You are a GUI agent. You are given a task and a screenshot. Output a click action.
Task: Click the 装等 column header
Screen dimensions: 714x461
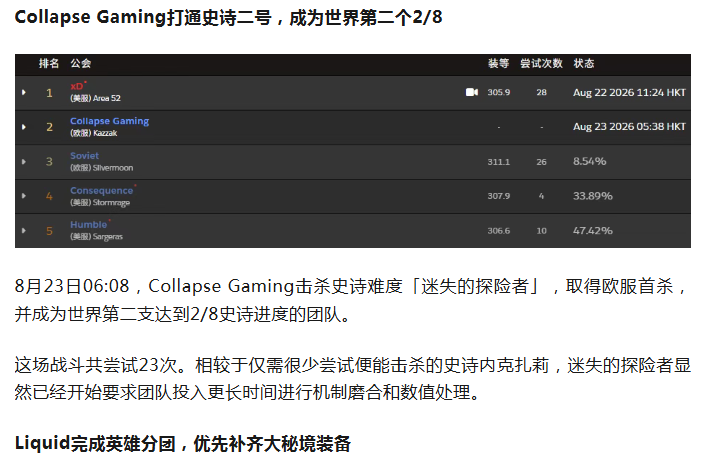(499, 63)
